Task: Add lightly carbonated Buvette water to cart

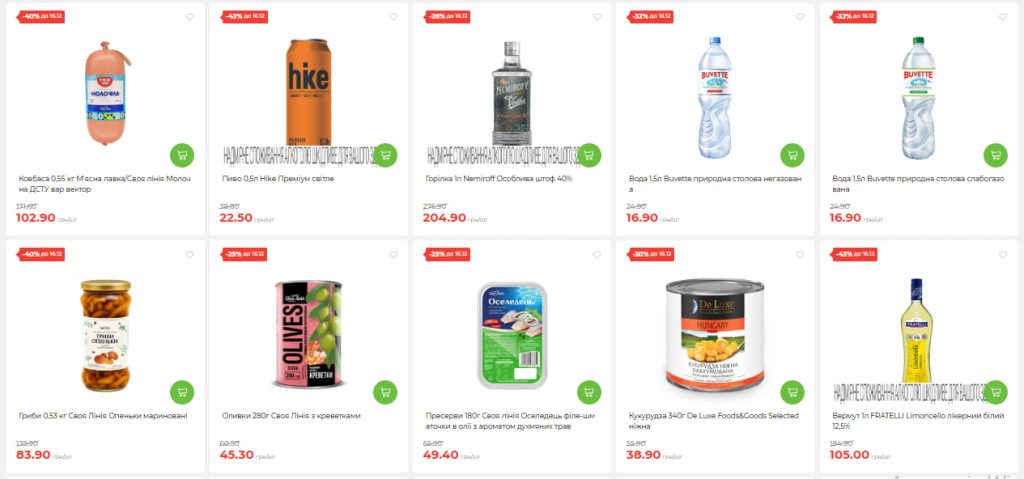Action: tap(995, 155)
